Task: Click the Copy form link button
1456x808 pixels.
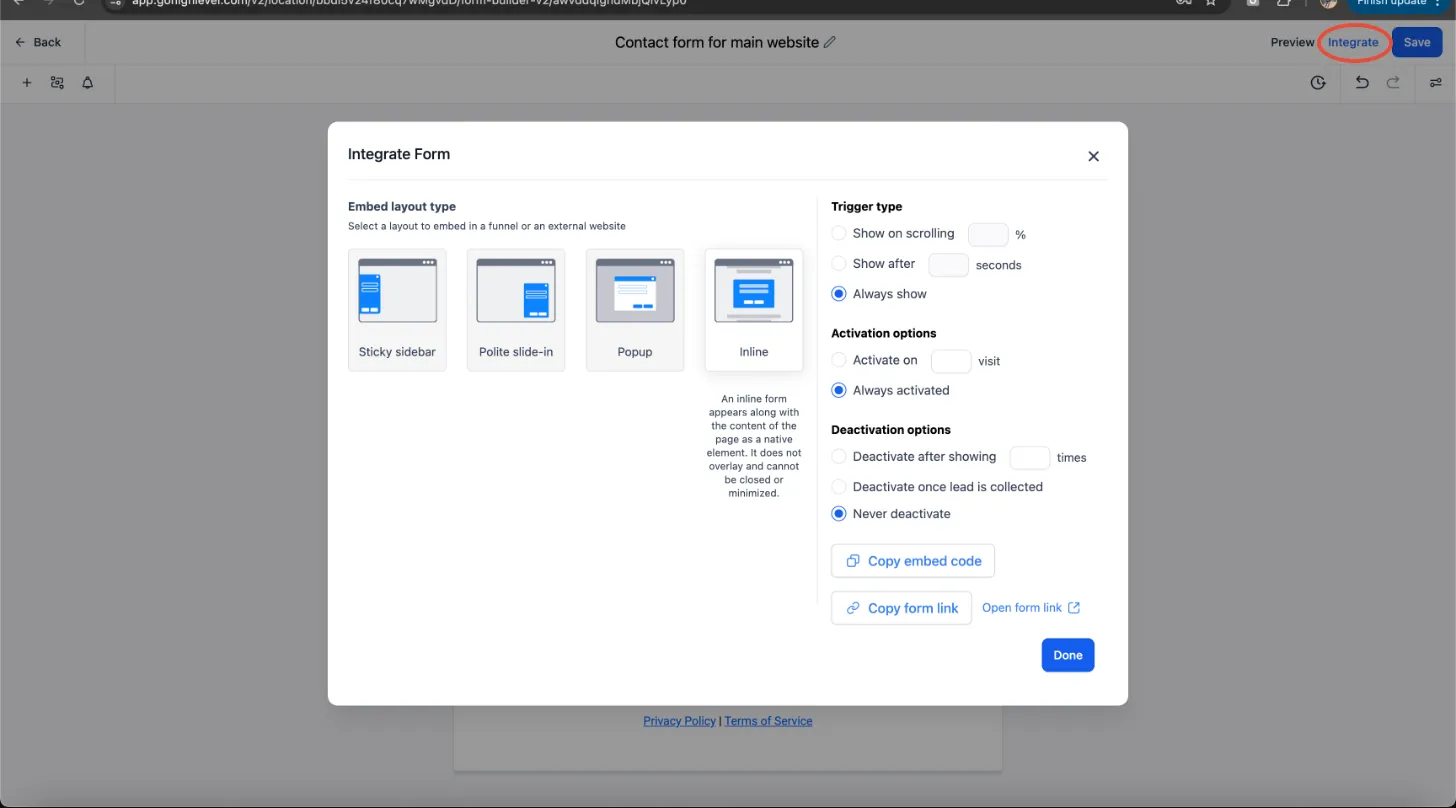Action: [901, 608]
